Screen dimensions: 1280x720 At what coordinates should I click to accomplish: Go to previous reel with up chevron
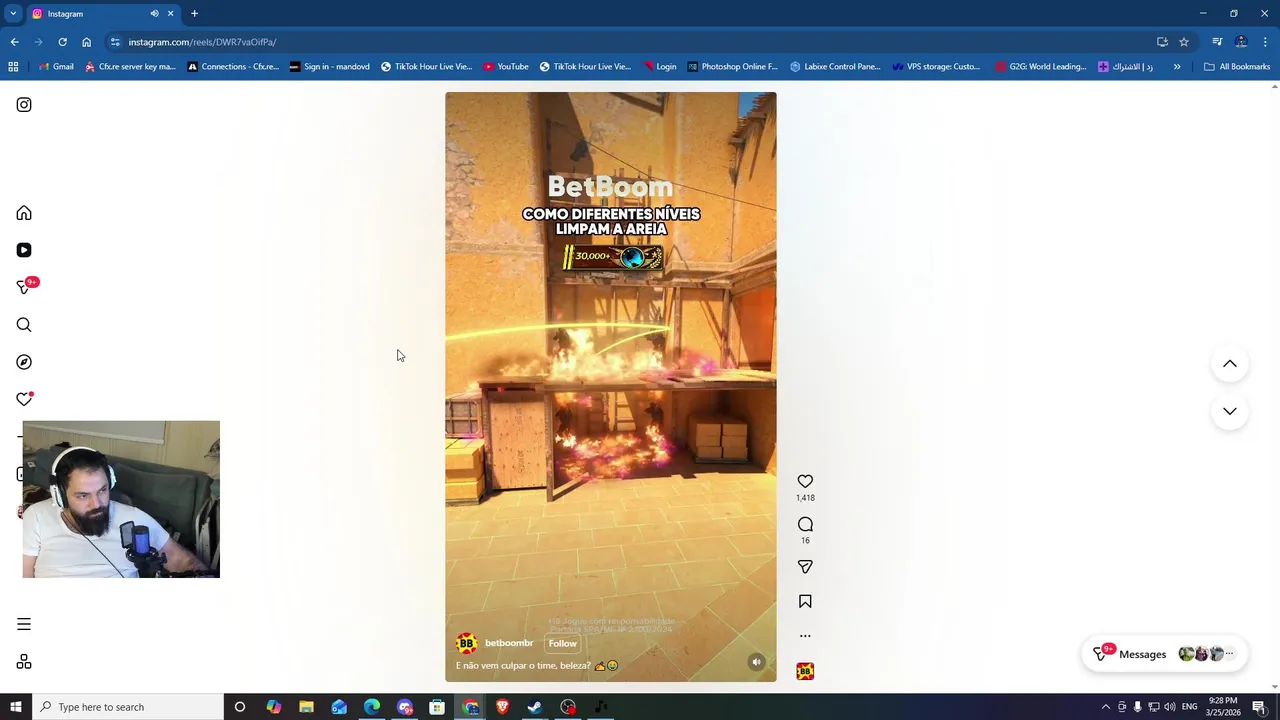click(x=1230, y=364)
